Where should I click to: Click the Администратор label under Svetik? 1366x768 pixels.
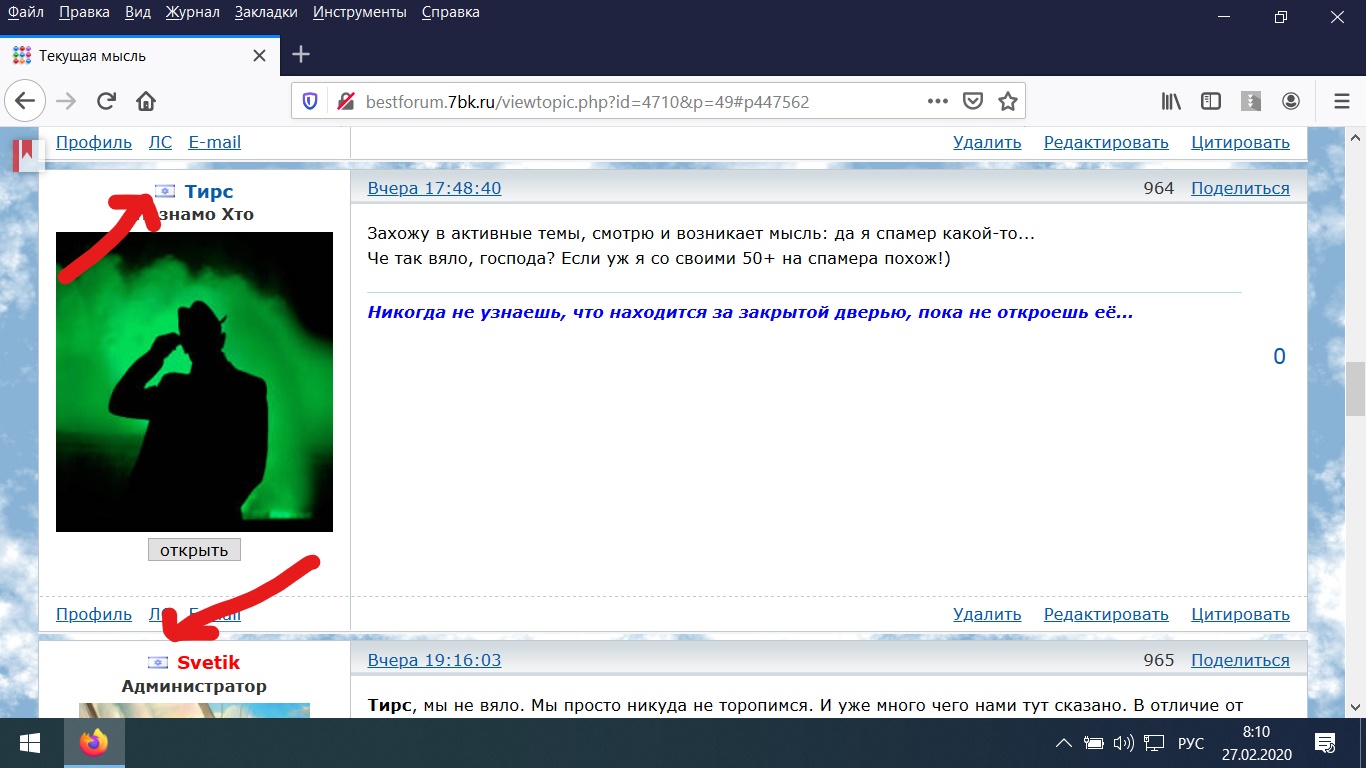(194, 686)
